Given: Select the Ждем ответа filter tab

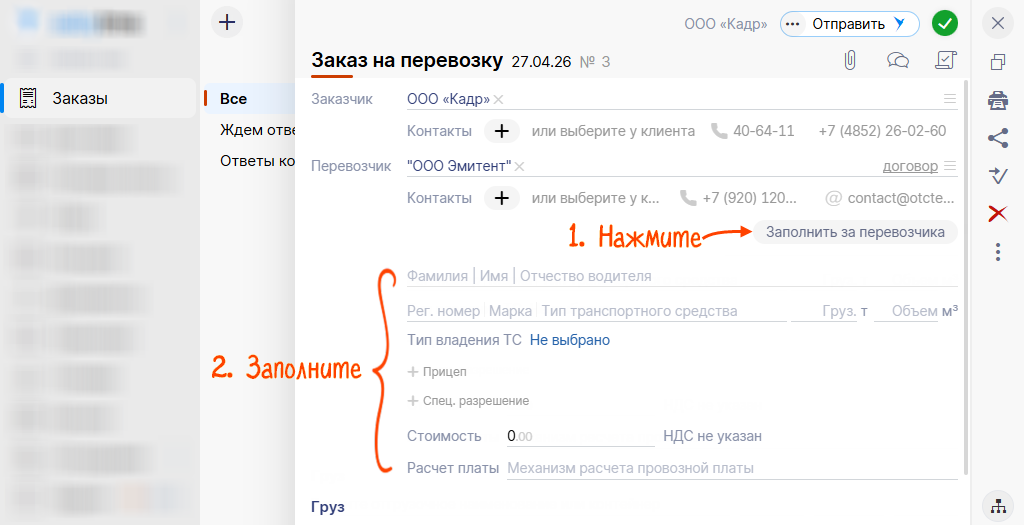Looking at the screenshot, I should [257, 130].
